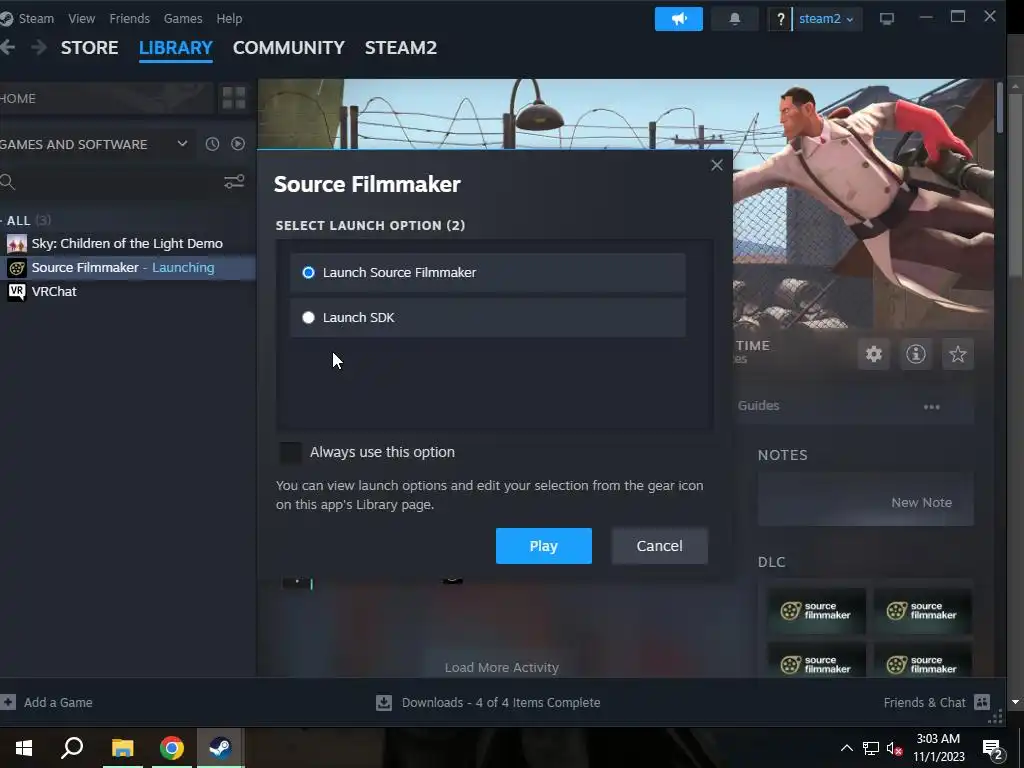Open Windows Start menu
The width and height of the screenshot is (1024, 768).
[24, 748]
